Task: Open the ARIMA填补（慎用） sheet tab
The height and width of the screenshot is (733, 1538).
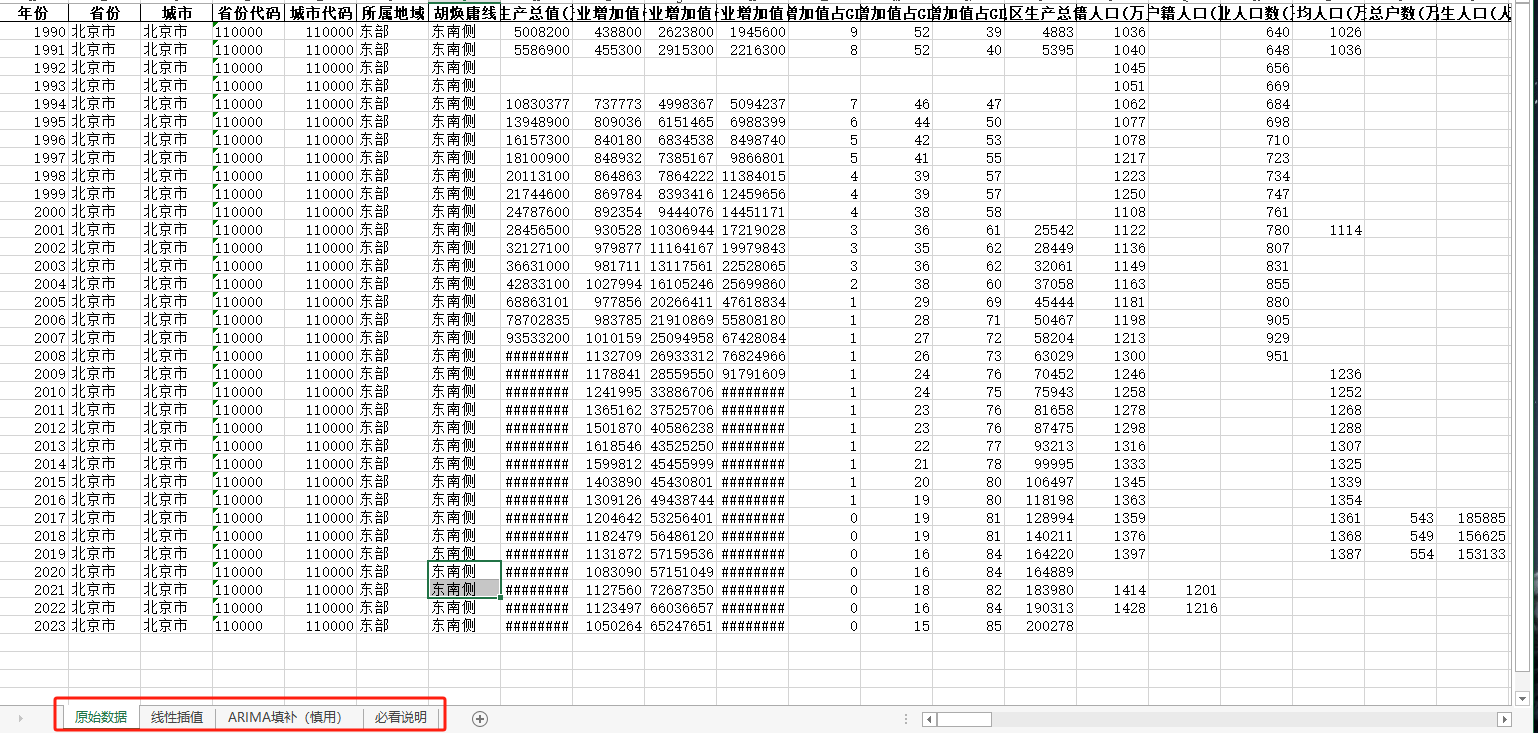Action: [x=288, y=717]
